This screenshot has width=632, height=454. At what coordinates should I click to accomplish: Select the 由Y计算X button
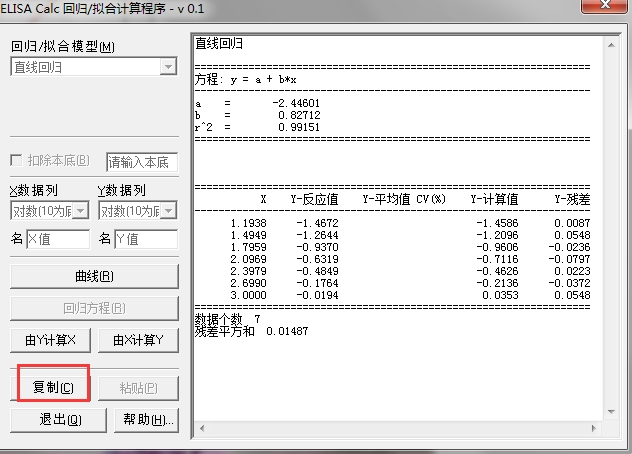[50, 340]
